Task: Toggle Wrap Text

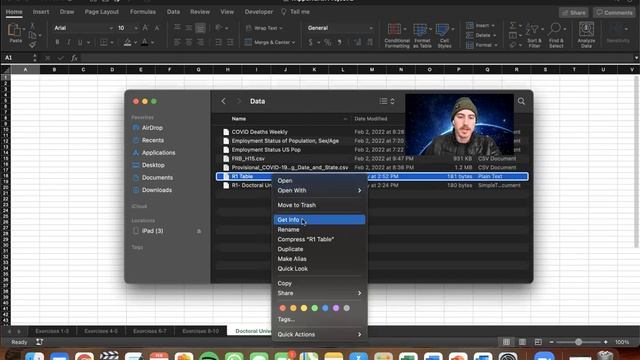Action: click(264, 28)
